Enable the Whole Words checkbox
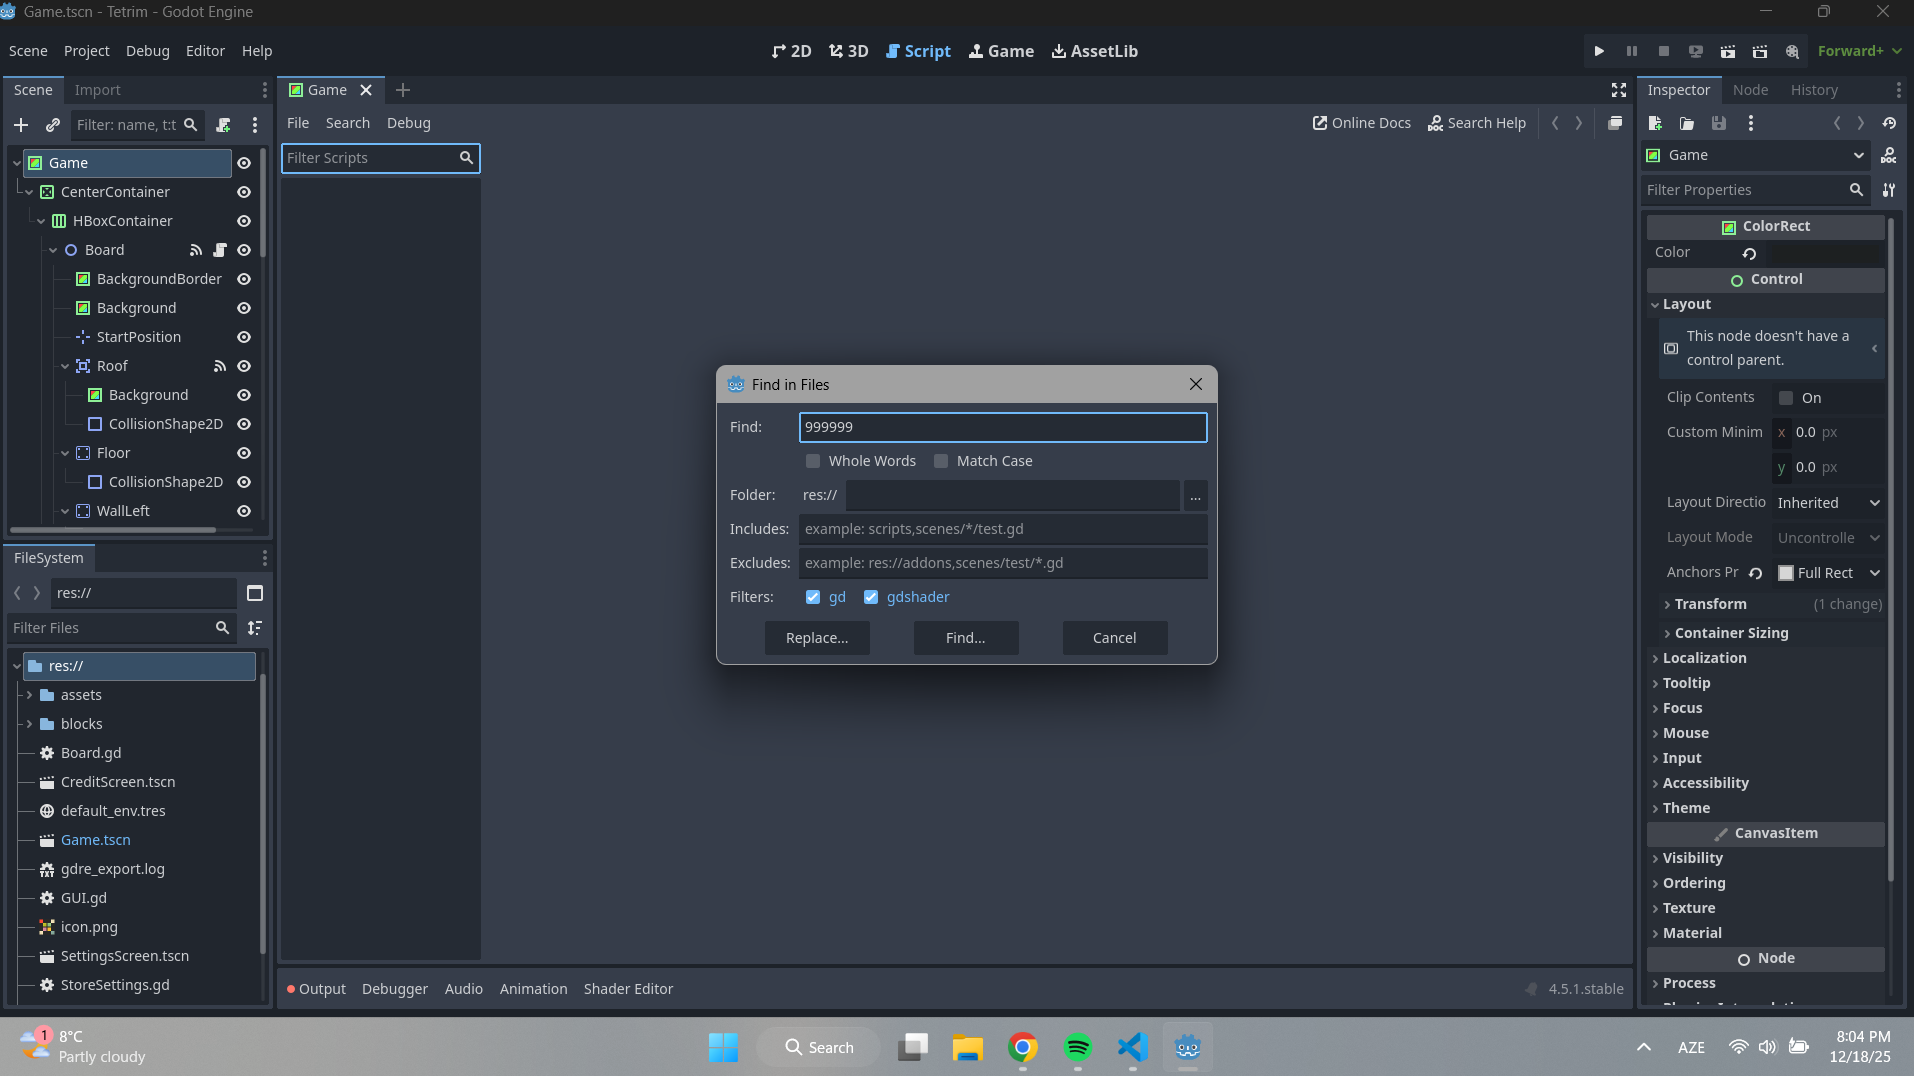This screenshot has height=1076, width=1914. 813,461
